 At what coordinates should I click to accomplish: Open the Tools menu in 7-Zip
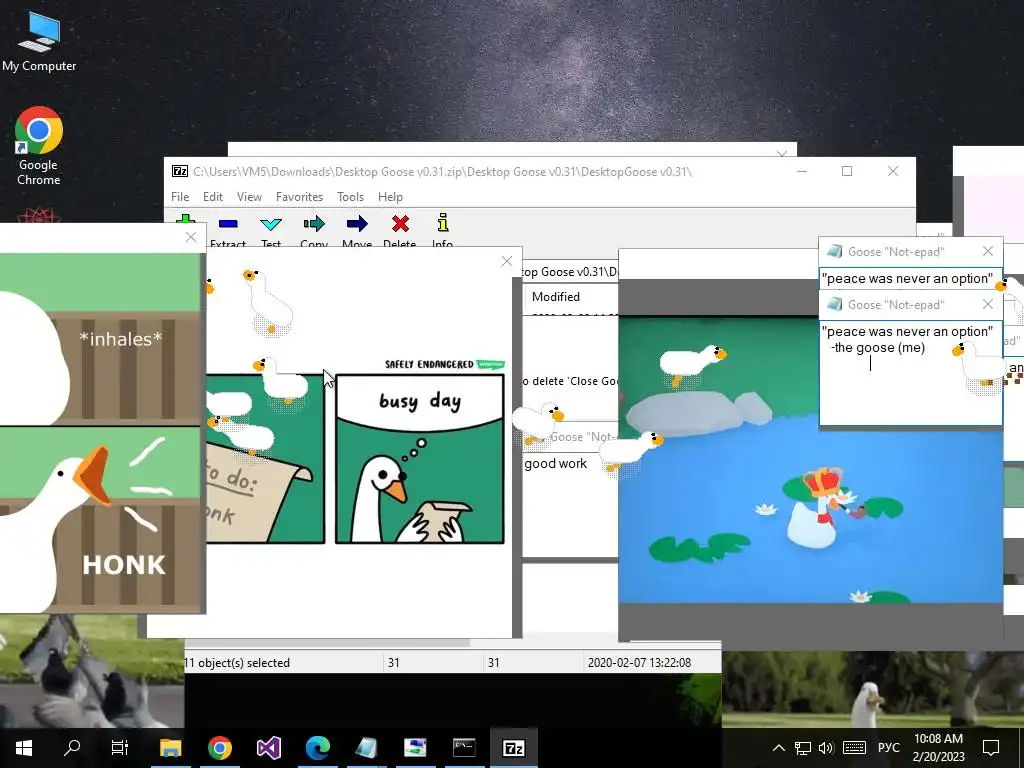tap(351, 197)
